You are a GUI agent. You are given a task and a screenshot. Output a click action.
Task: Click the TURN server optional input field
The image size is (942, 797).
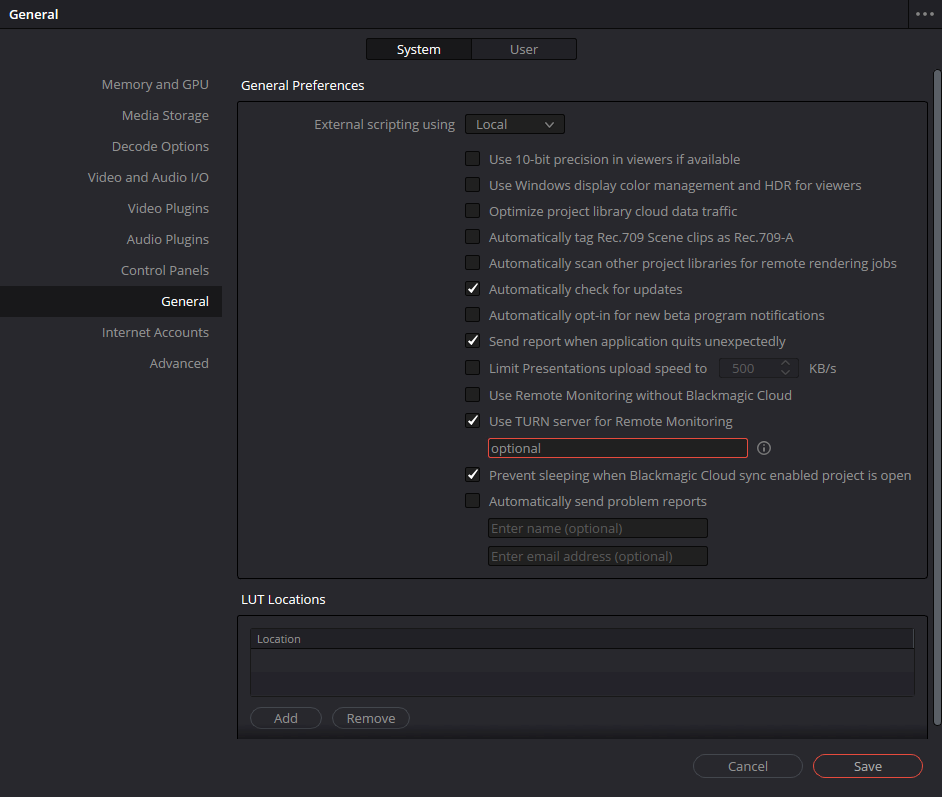618,448
